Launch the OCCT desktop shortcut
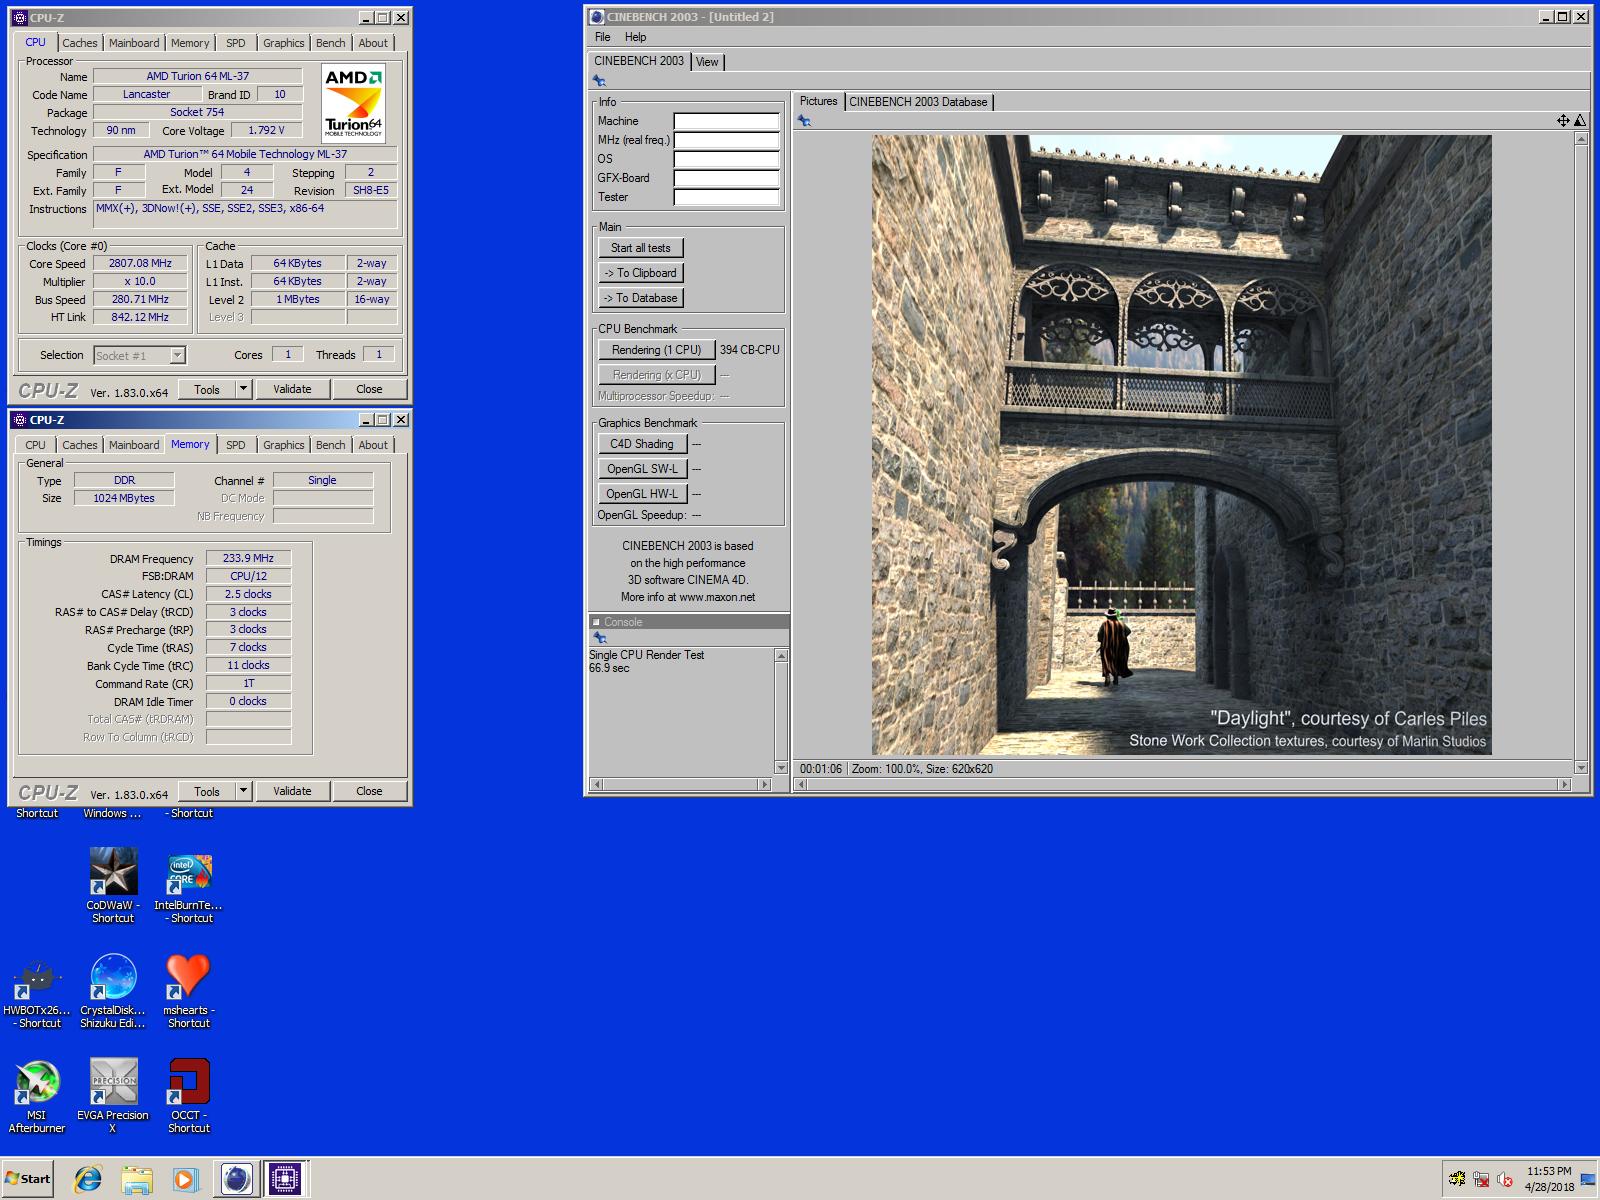The image size is (1600, 1200). click(x=188, y=1096)
